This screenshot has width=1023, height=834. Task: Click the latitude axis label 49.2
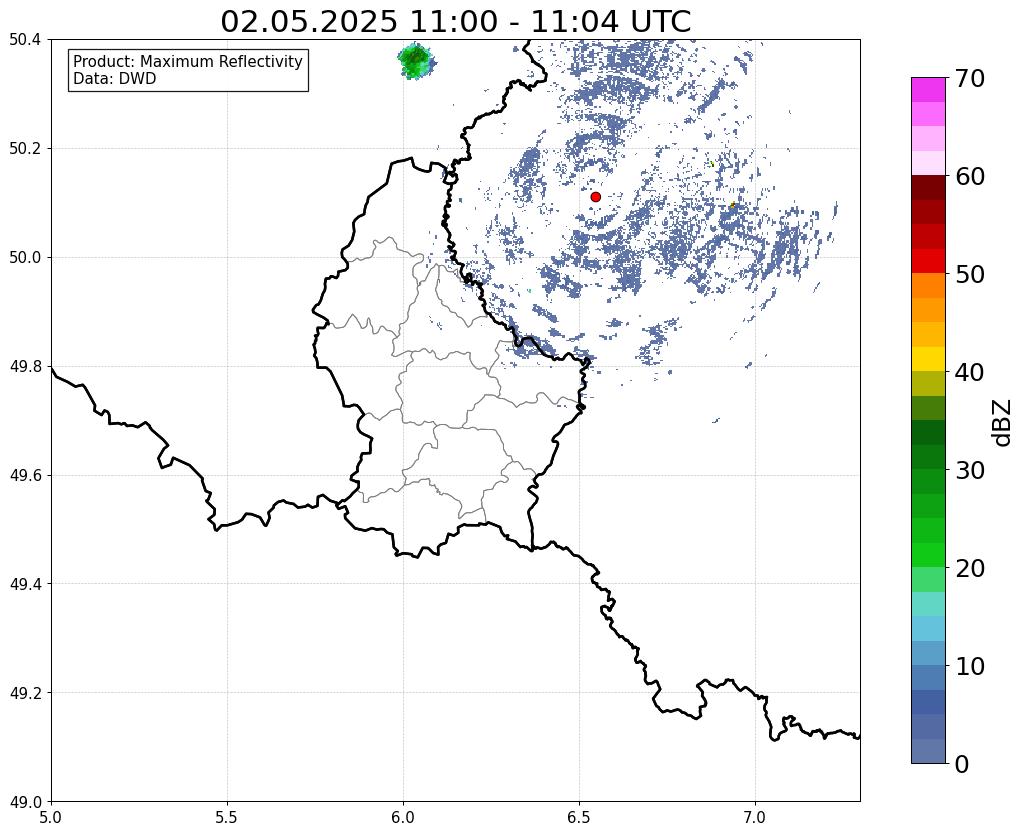25,693
